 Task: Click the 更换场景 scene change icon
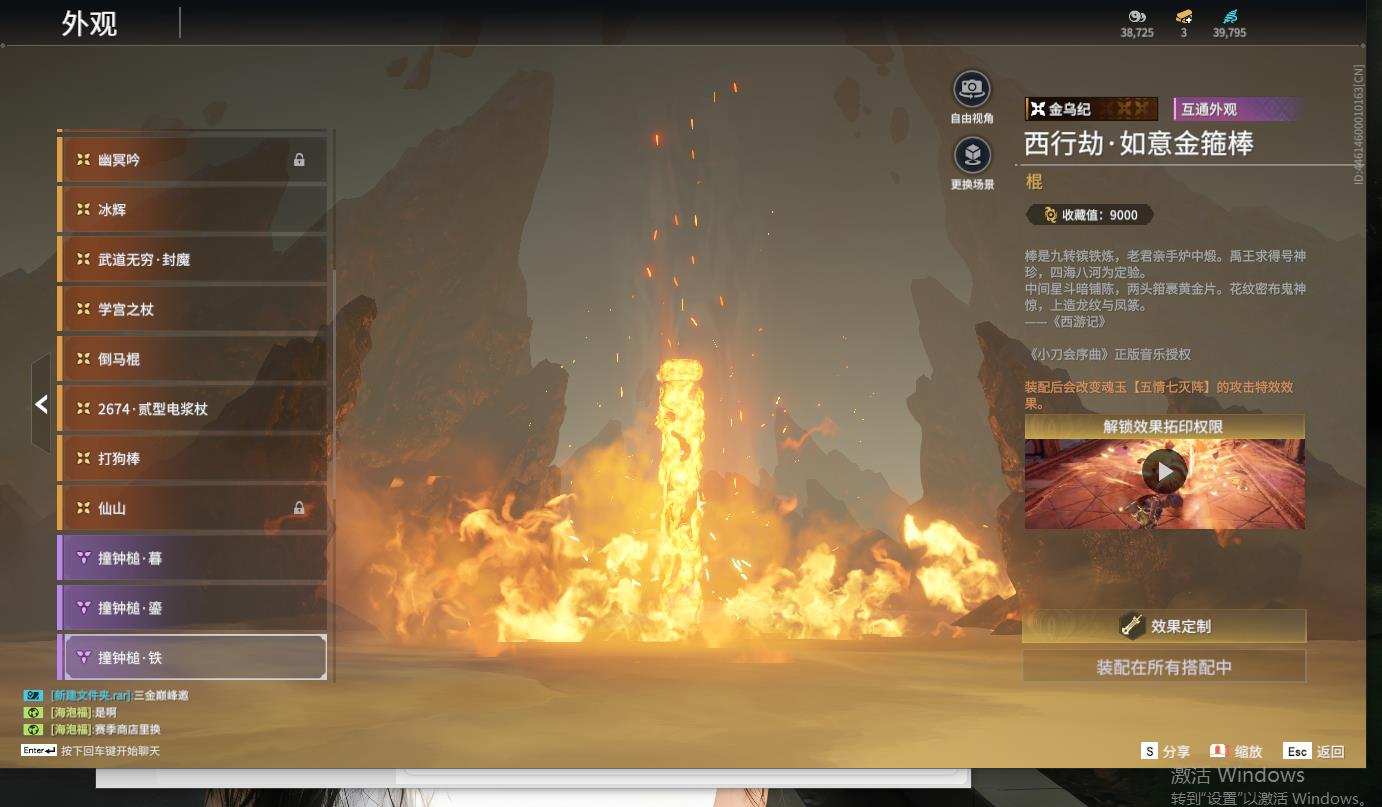tap(971, 155)
